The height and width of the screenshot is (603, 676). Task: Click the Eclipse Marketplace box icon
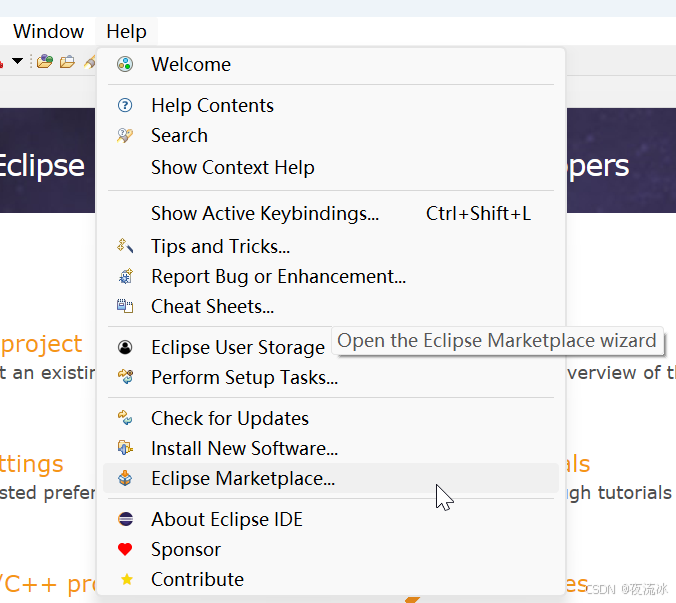tap(125, 478)
